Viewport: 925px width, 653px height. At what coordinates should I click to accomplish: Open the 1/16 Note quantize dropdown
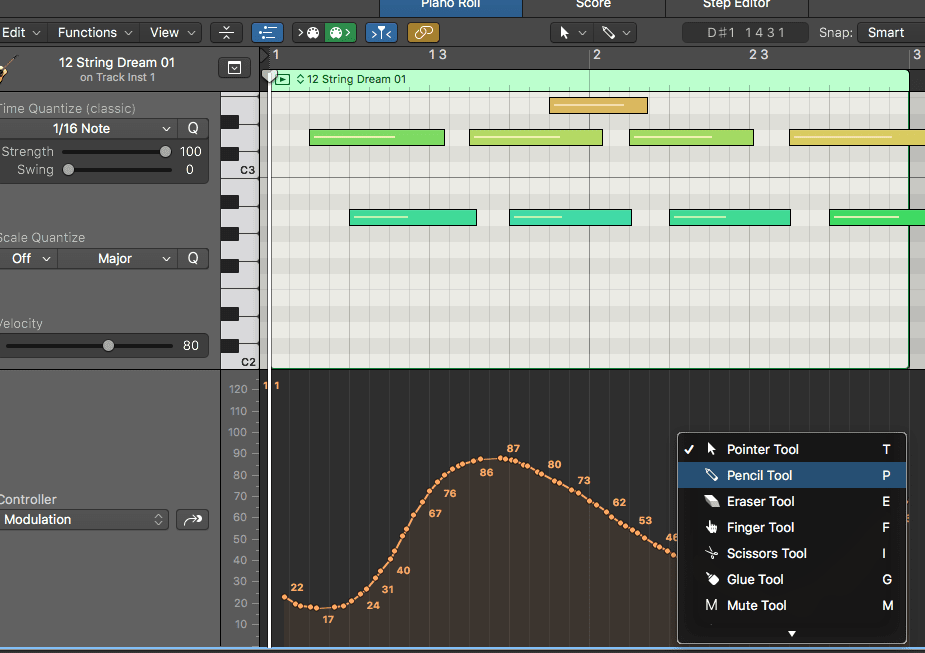click(x=88, y=129)
